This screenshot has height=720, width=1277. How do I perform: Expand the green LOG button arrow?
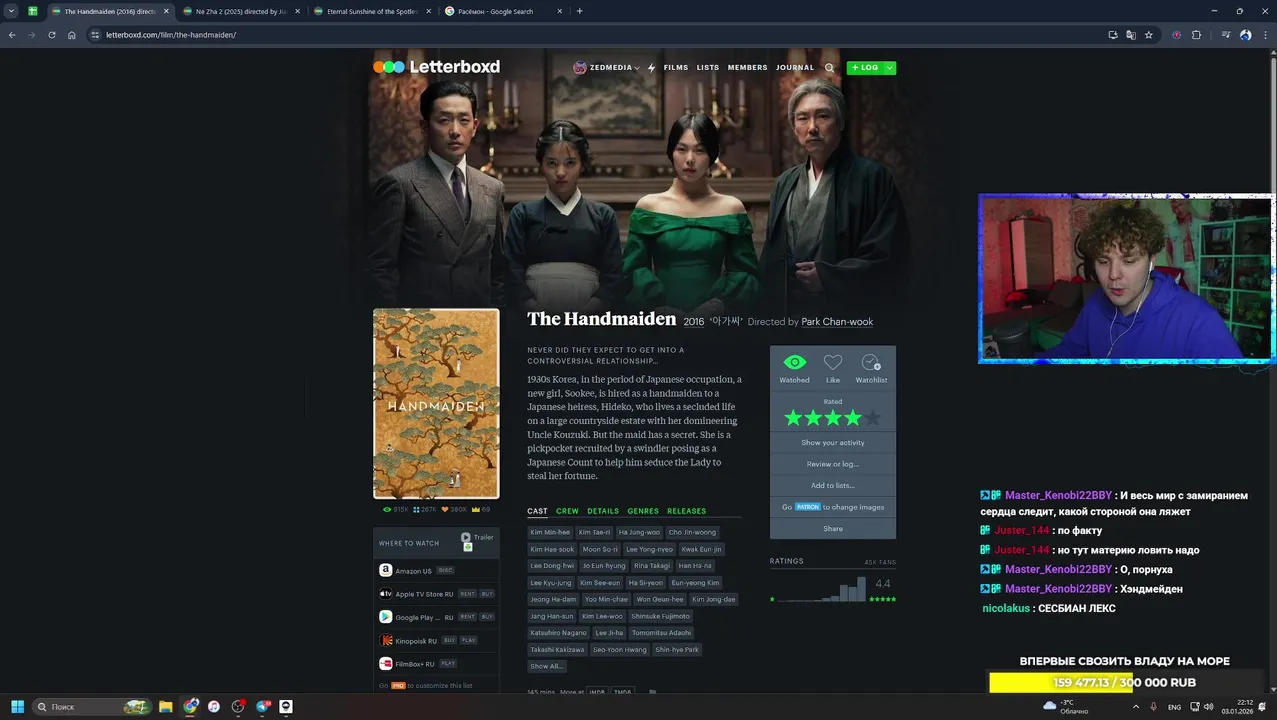890,68
